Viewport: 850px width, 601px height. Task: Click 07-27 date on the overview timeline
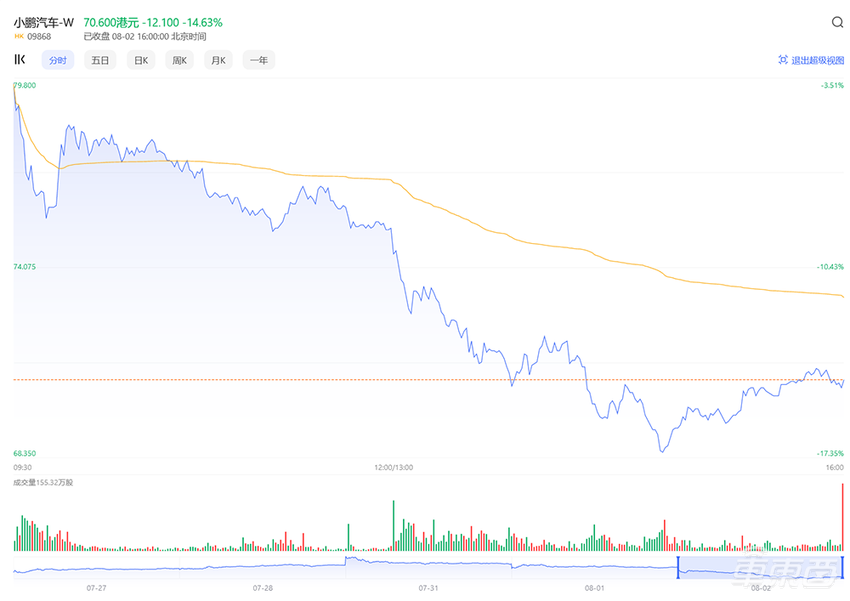(97, 589)
